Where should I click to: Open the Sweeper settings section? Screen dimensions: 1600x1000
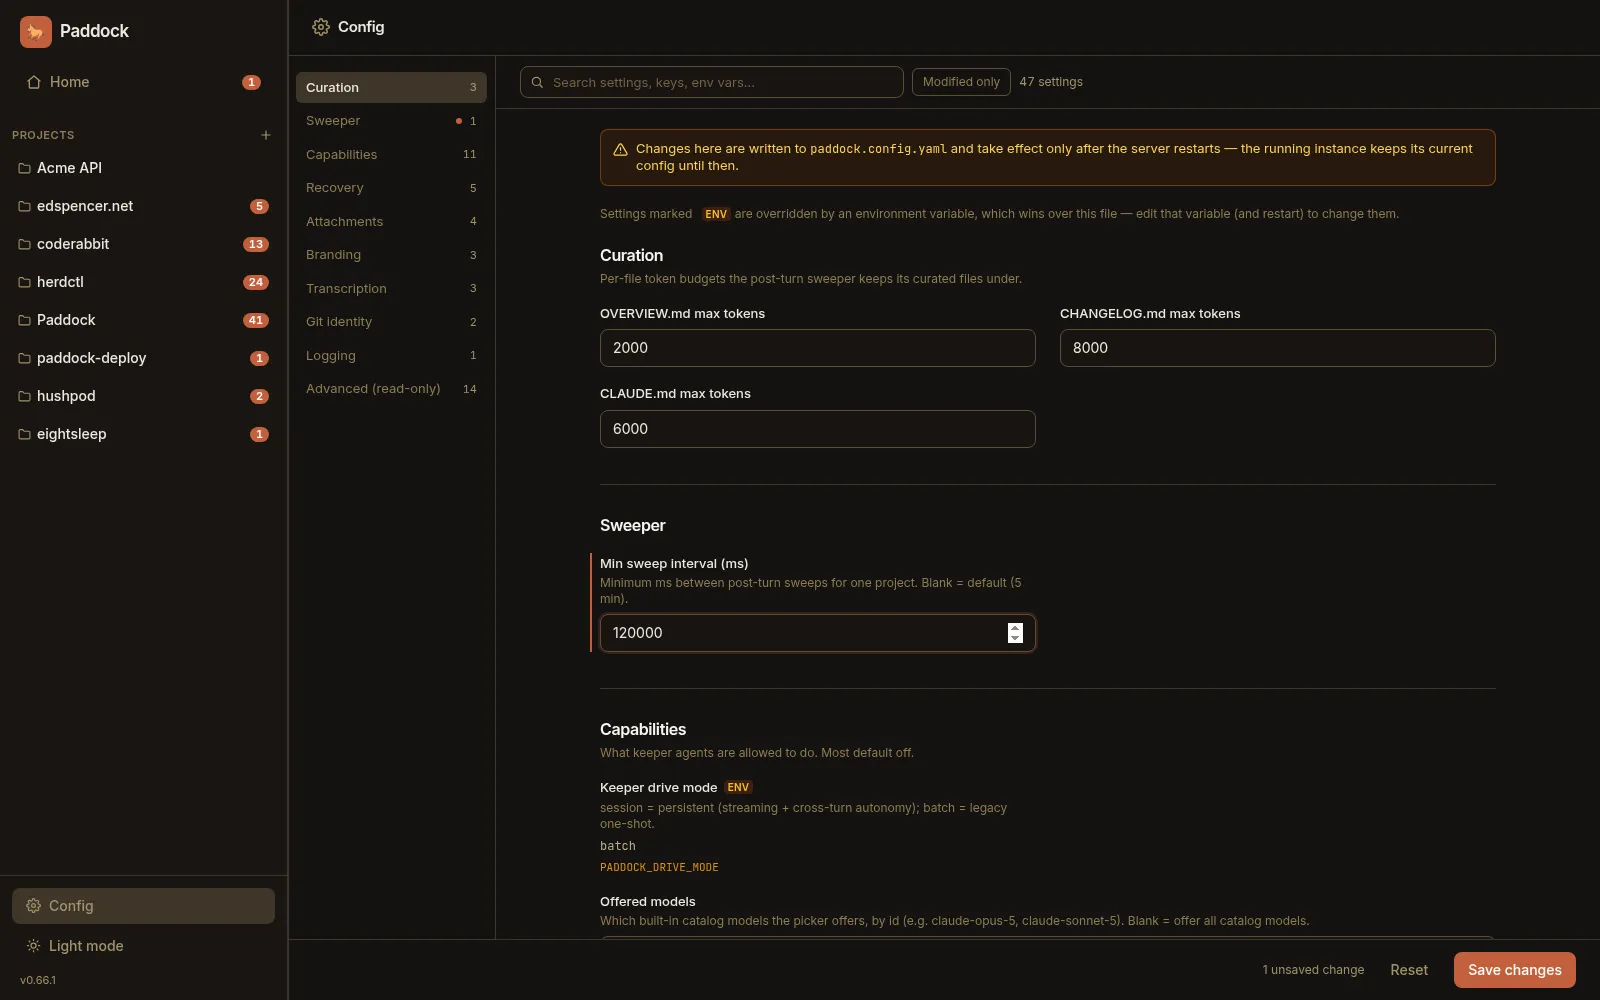pyautogui.click(x=391, y=121)
